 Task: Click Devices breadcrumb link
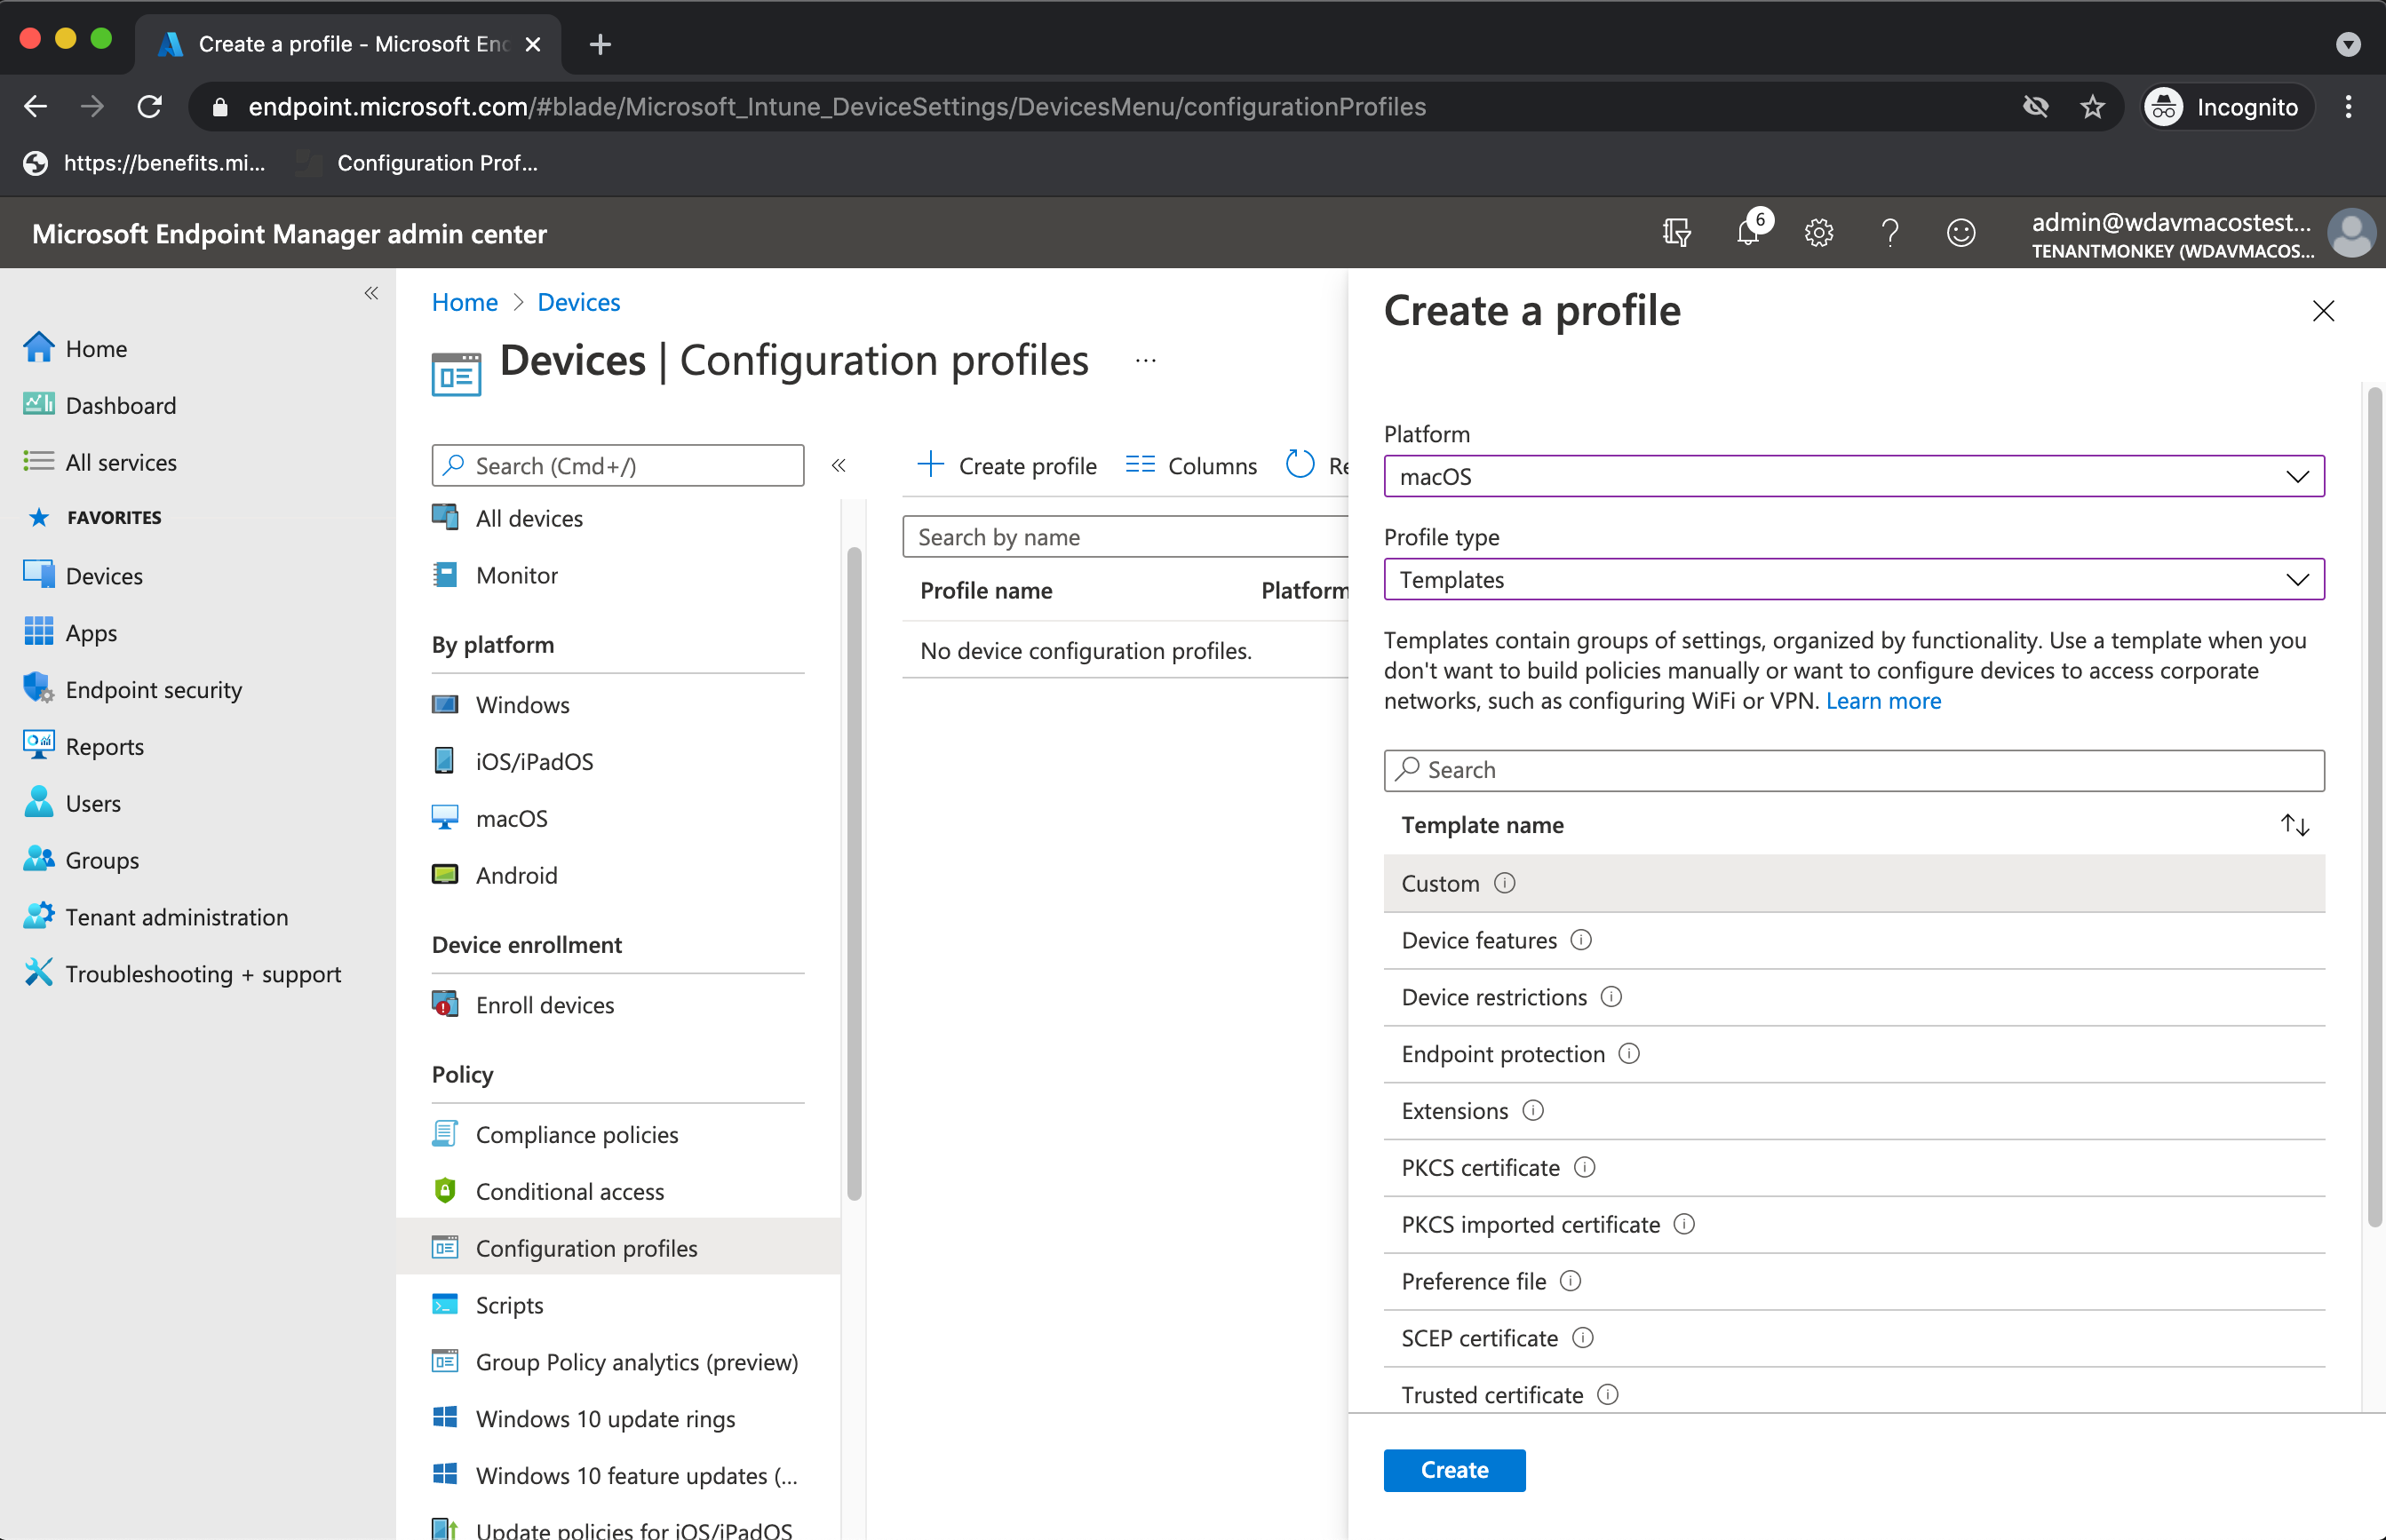click(x=579, y=302)
